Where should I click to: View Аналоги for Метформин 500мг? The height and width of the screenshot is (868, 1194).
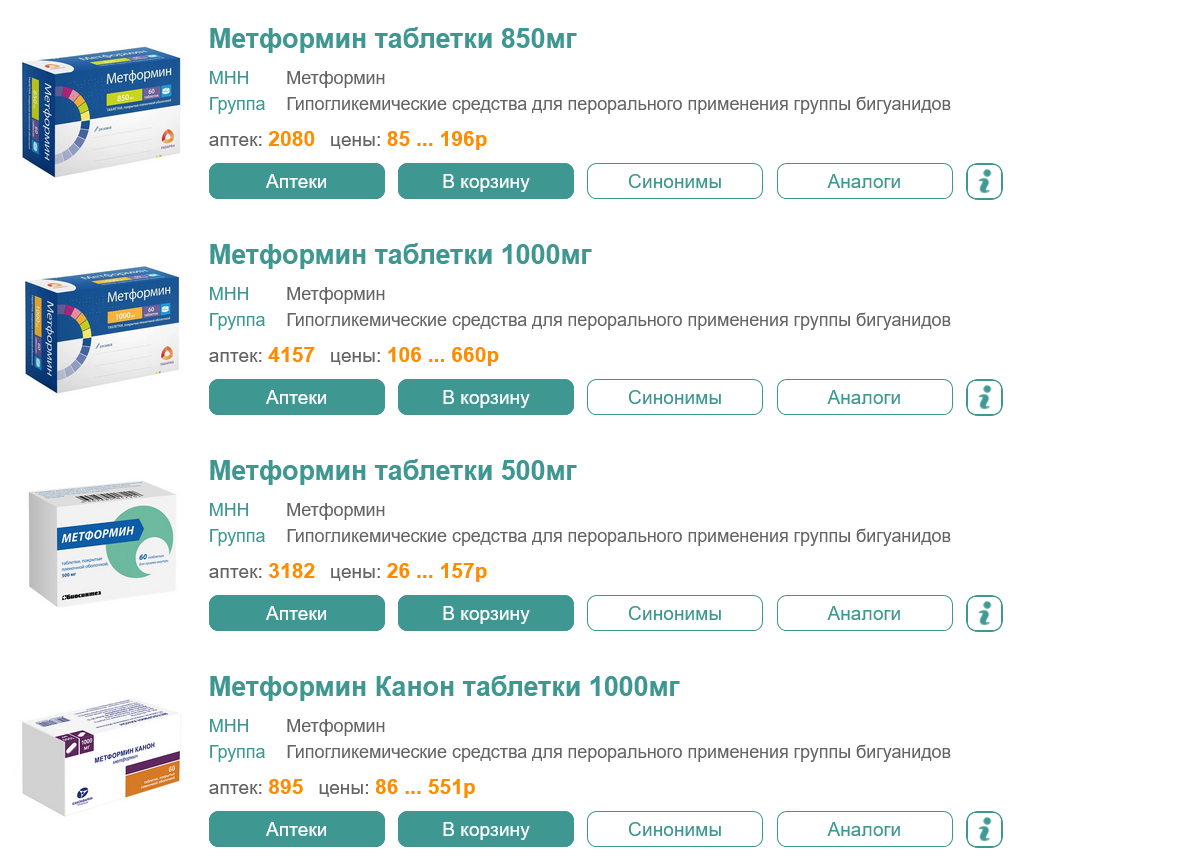point(864,614)
